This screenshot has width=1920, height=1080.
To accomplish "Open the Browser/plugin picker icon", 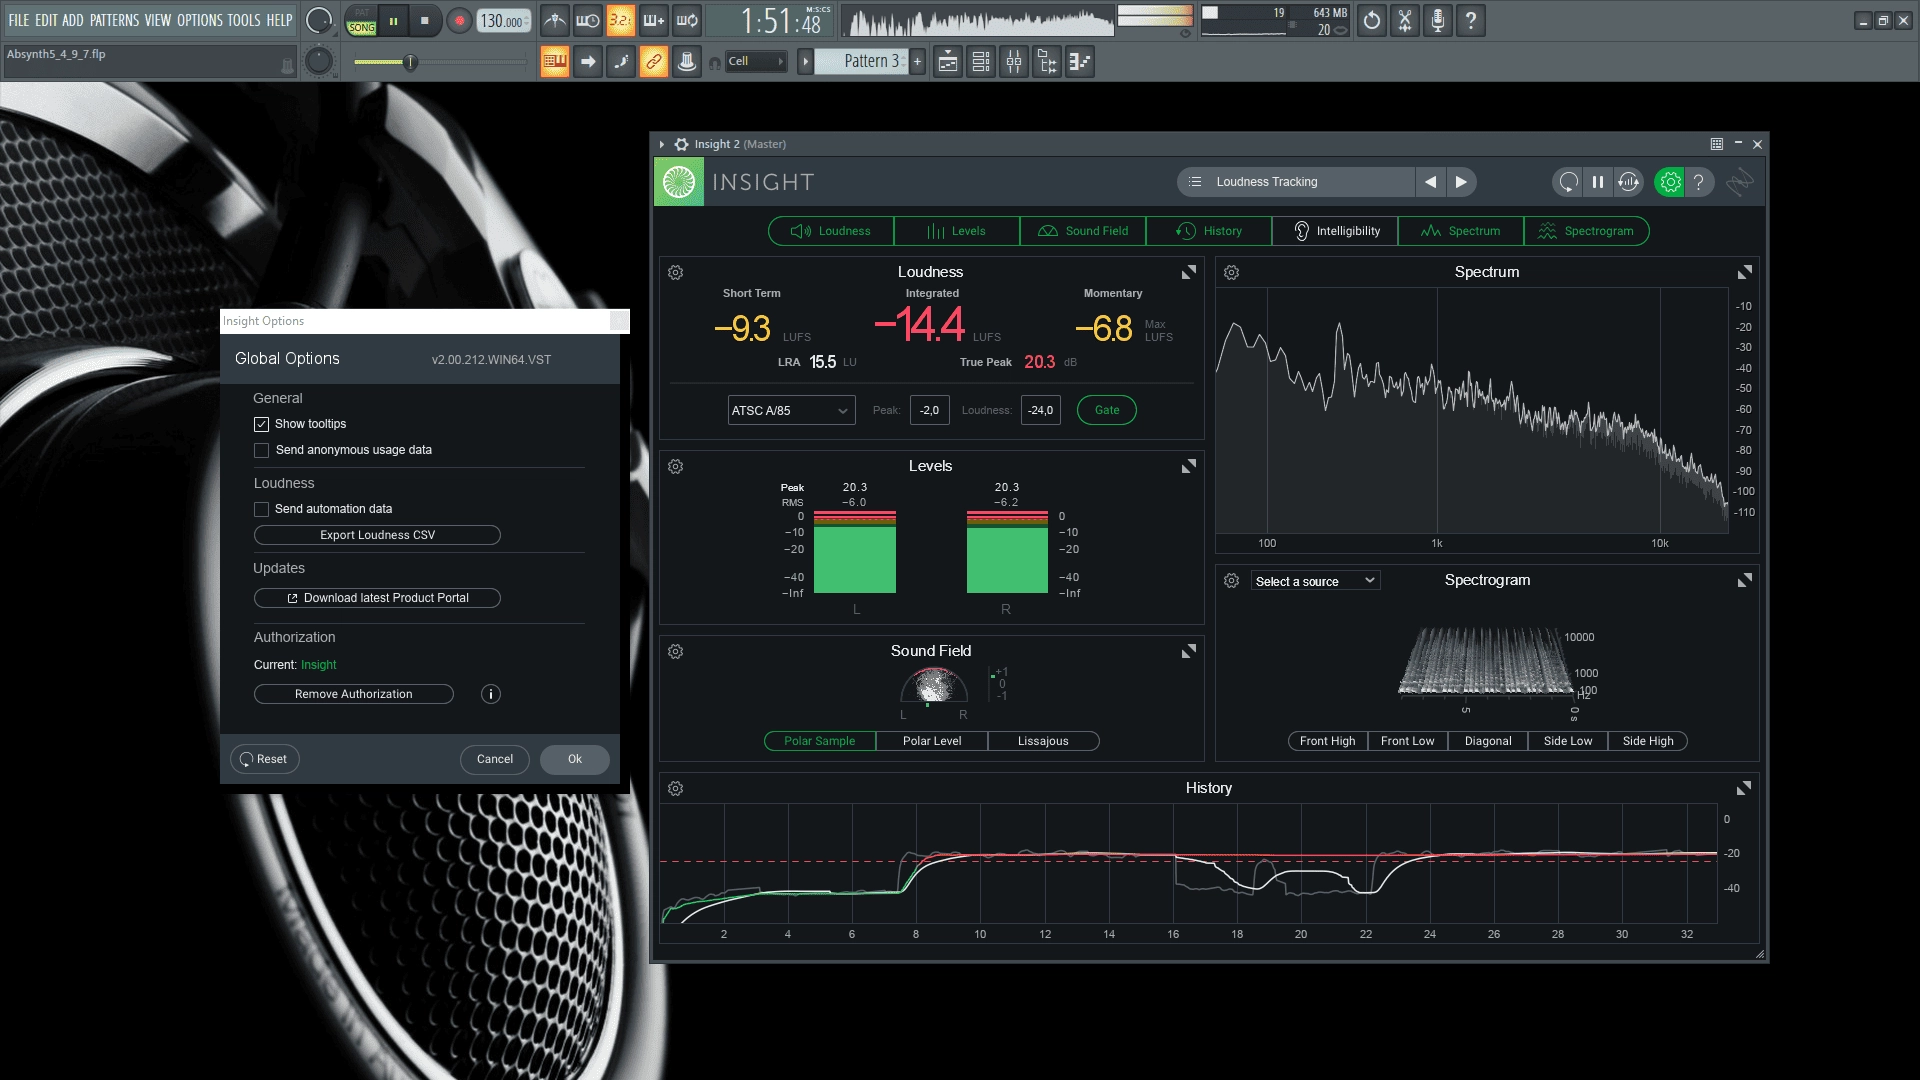I will (1047, 62).
